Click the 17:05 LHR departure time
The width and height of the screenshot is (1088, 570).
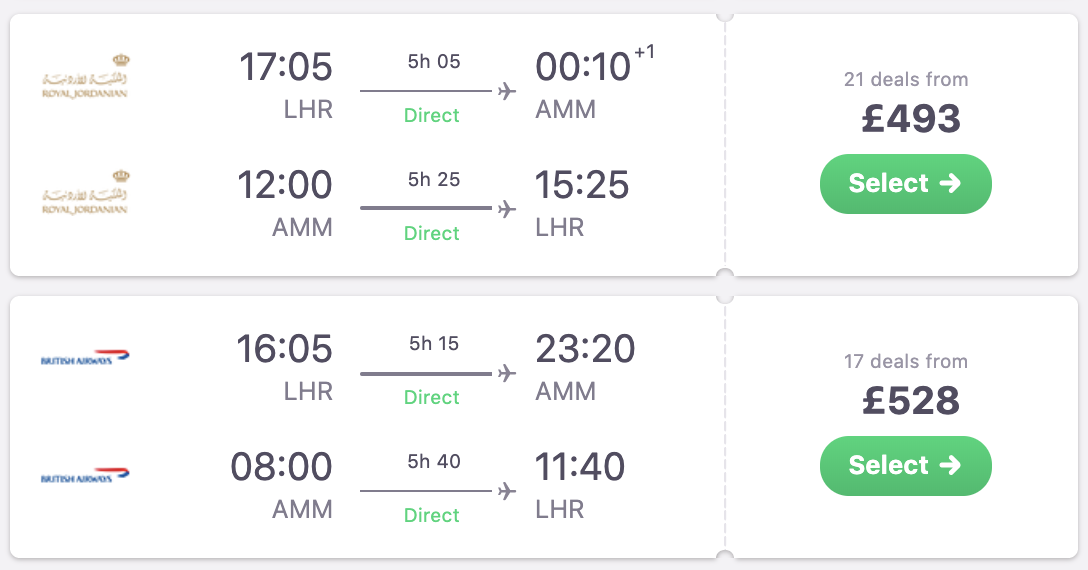[285, 68]
